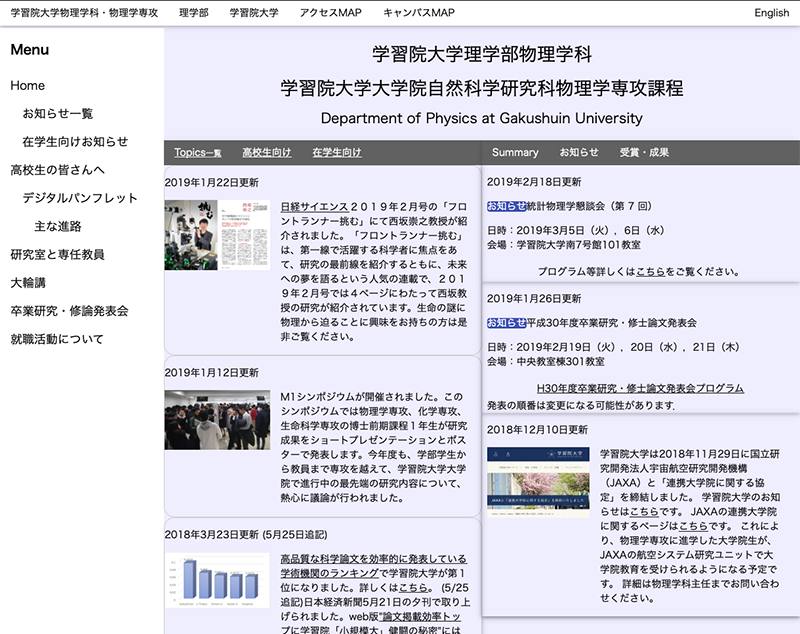Click 2019年1月26日更新 date text
Viewport: 800px width, 634px height.
(534, 299)
